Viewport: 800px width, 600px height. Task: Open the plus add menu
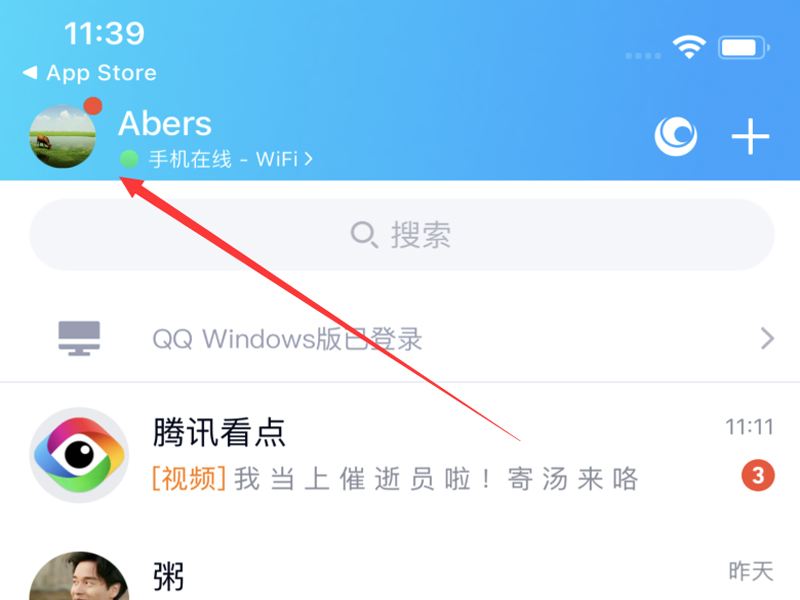pos(750,136)
